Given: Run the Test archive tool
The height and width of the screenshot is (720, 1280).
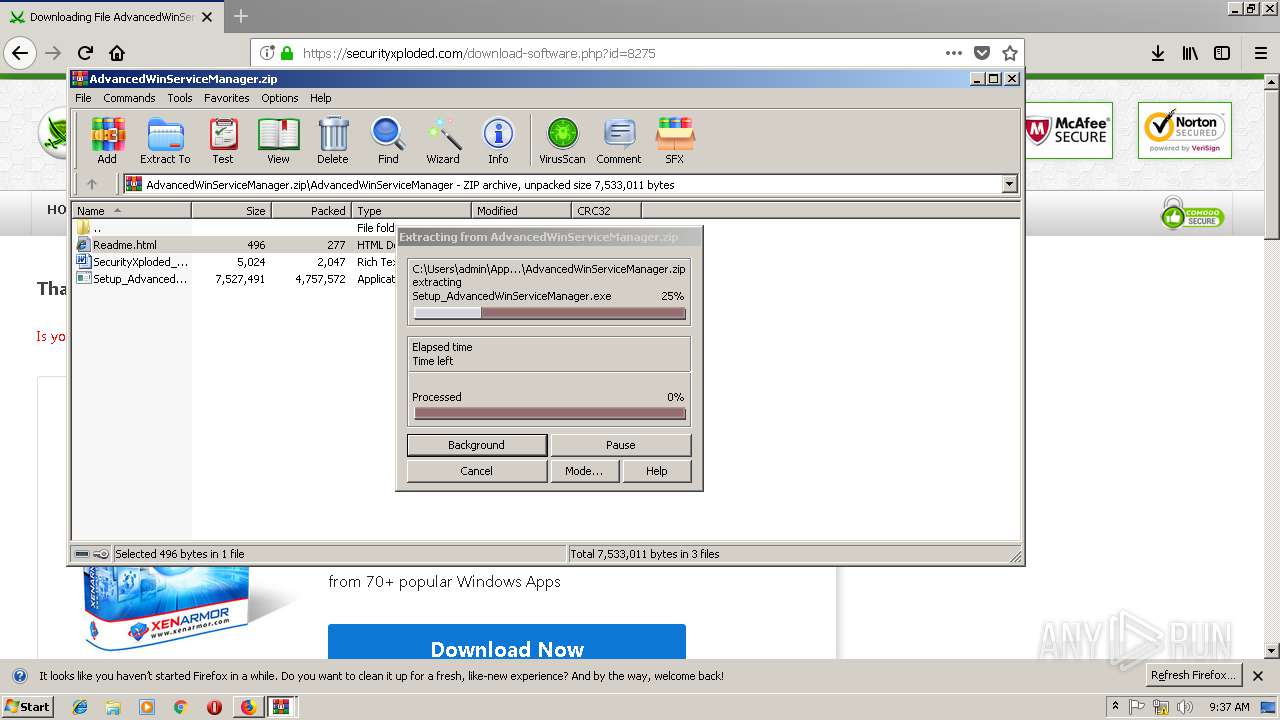Looking at the screenshot, I should [x=223, y=141].
